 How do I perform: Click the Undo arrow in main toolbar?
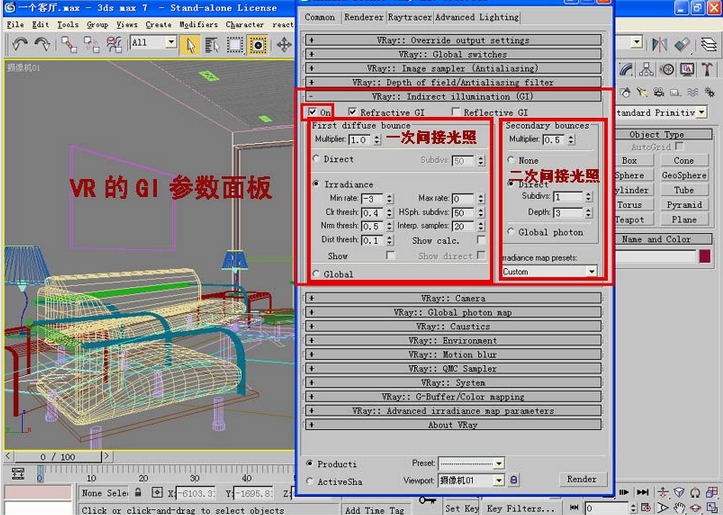coord(20,44)
